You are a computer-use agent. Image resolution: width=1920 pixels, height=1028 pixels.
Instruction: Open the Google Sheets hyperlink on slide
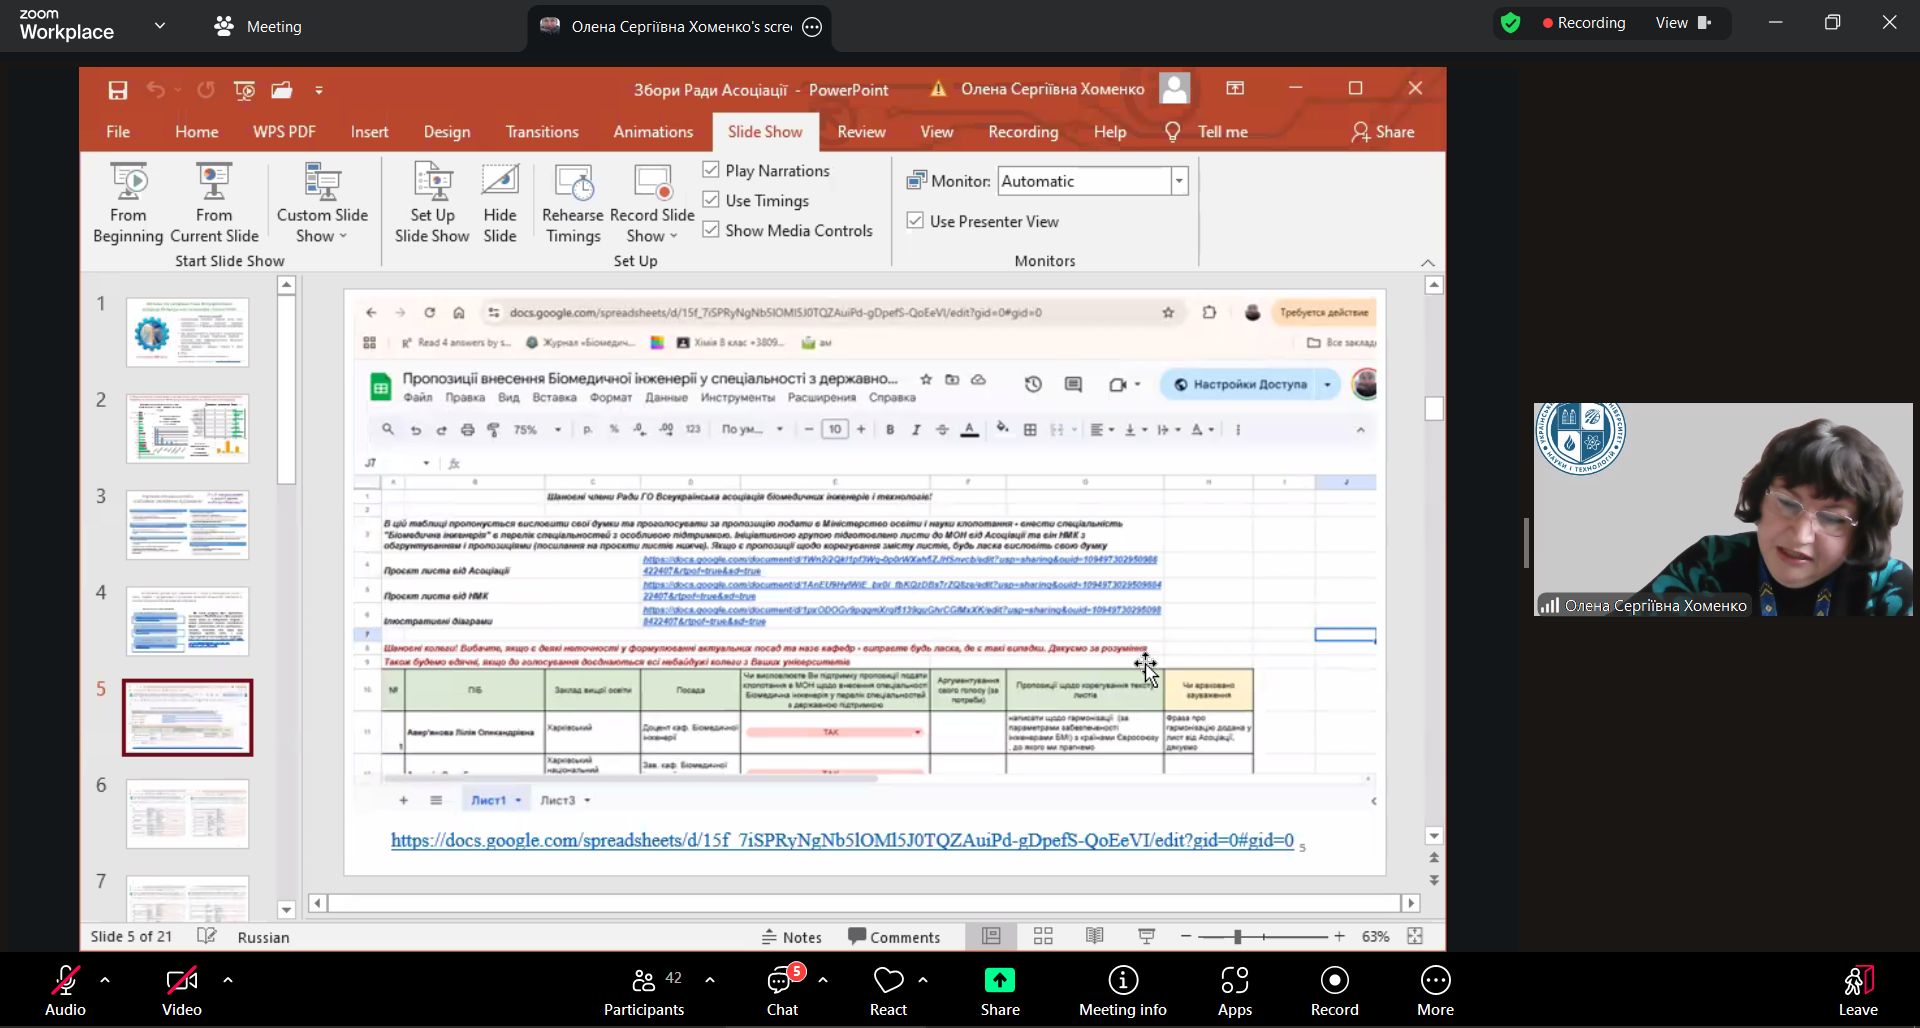click(842, 841)
